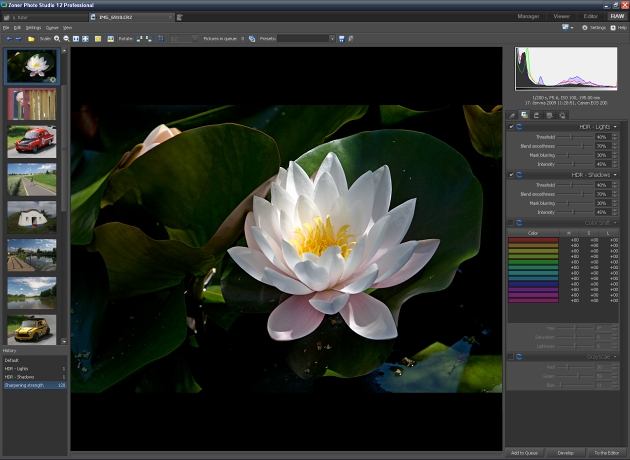This screenshot has width=630, height=460.
Task: Open the third adjustment panel tab
Action: 536,115
